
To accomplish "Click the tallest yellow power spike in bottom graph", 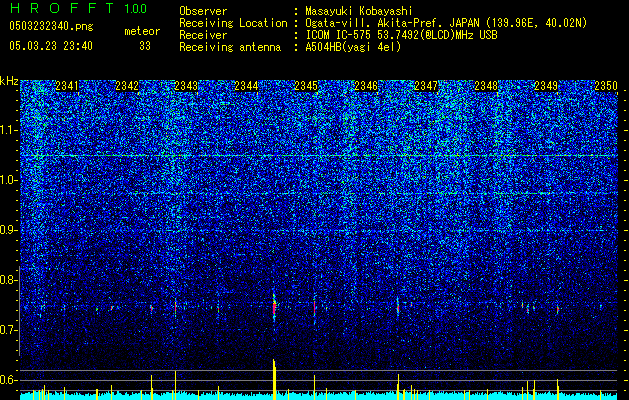I will tap(274, 379).
